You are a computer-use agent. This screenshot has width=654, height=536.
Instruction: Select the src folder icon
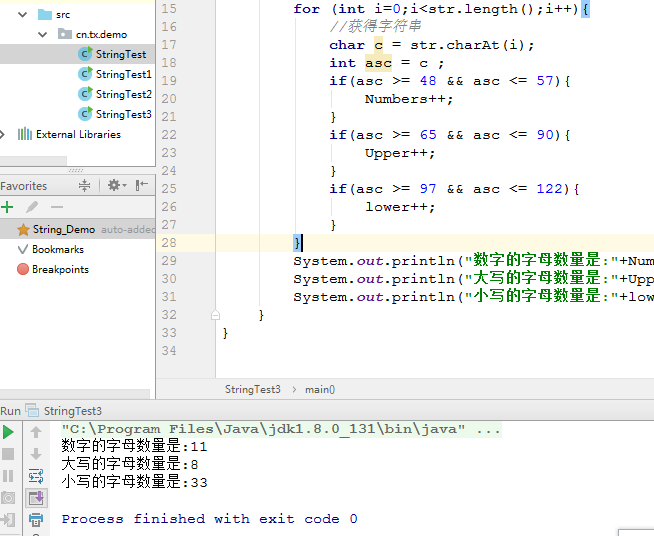45,15
